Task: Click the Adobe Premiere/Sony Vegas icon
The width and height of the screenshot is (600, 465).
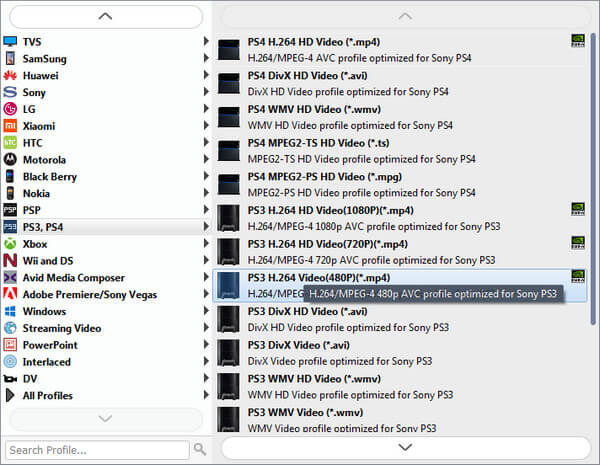Action: (x=10, y=294)
